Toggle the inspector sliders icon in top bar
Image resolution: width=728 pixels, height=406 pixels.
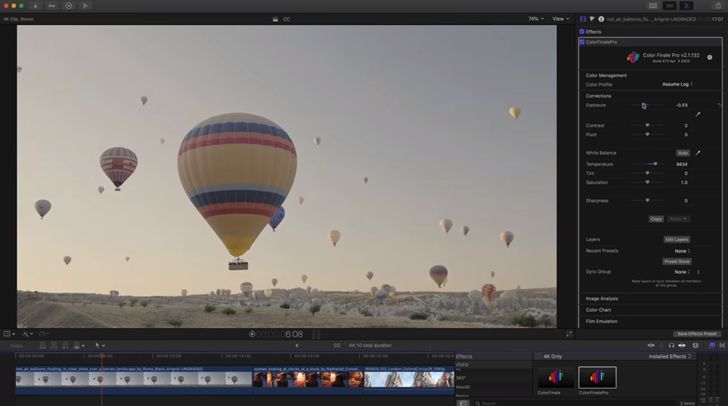pos(686,6)
